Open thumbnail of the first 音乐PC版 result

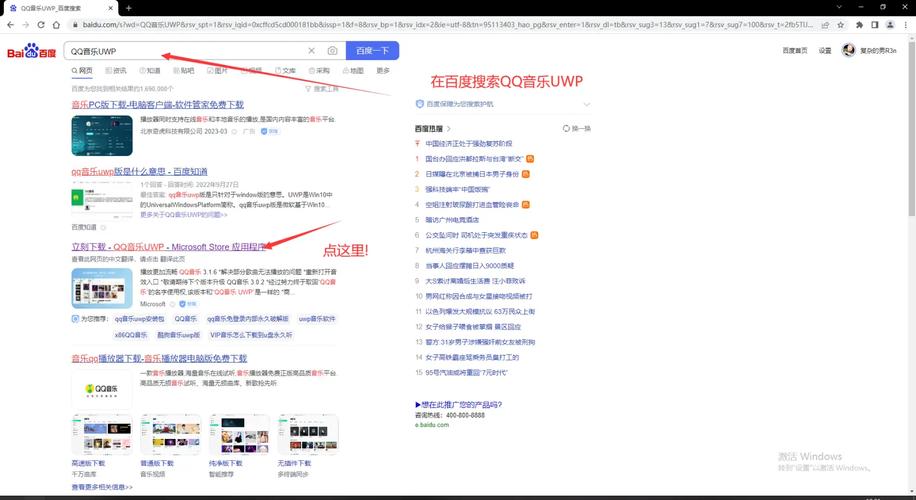point(102,136)
